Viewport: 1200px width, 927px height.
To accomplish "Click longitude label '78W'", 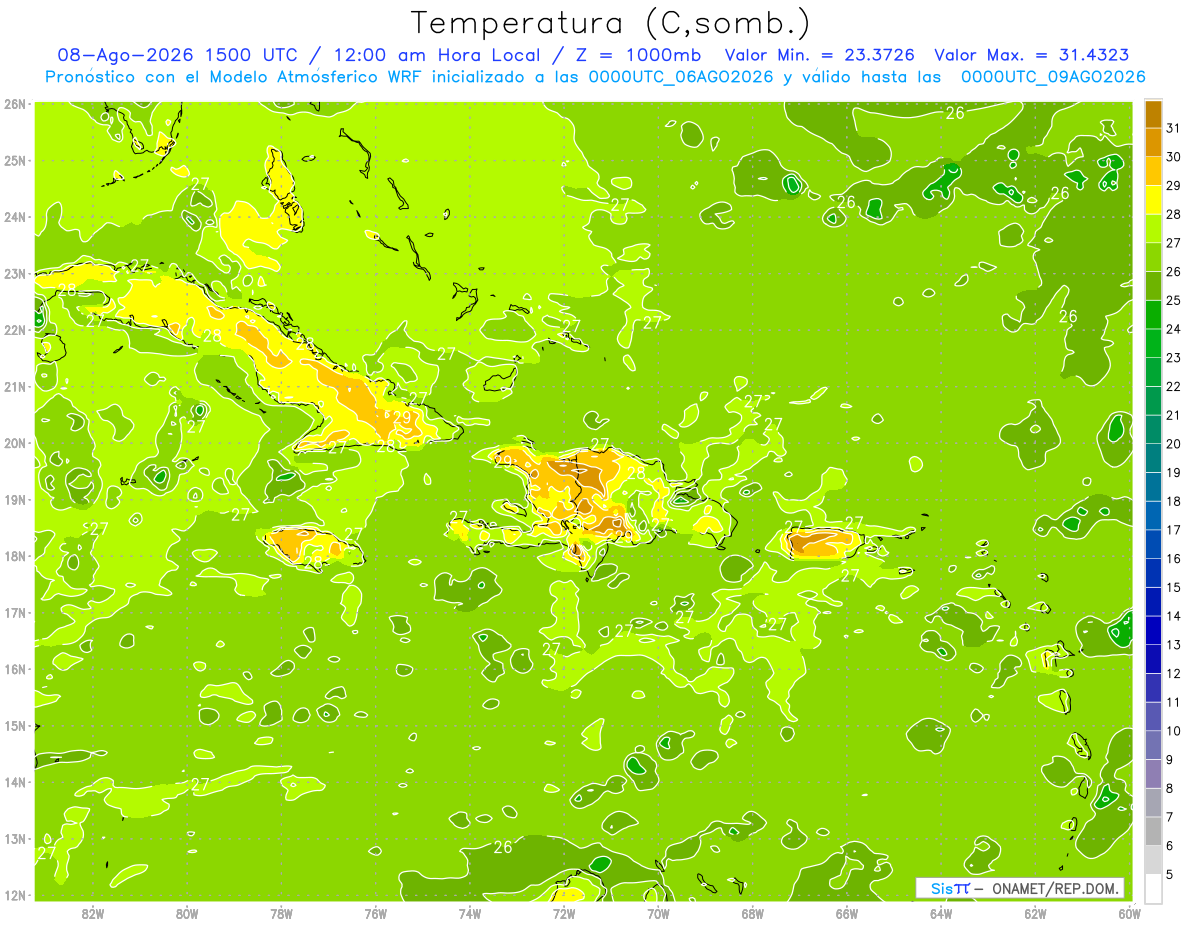I will click(281, 913).
